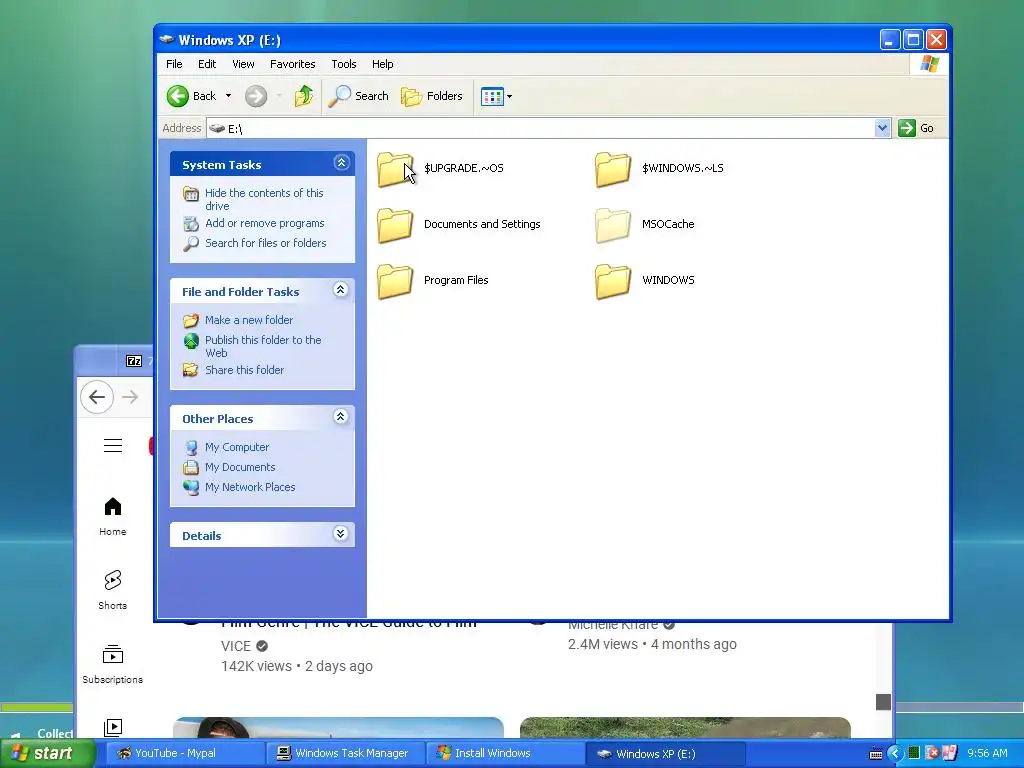
Task: Collapse the File and Folder Tasks panel
Action: tap(340, 289)
